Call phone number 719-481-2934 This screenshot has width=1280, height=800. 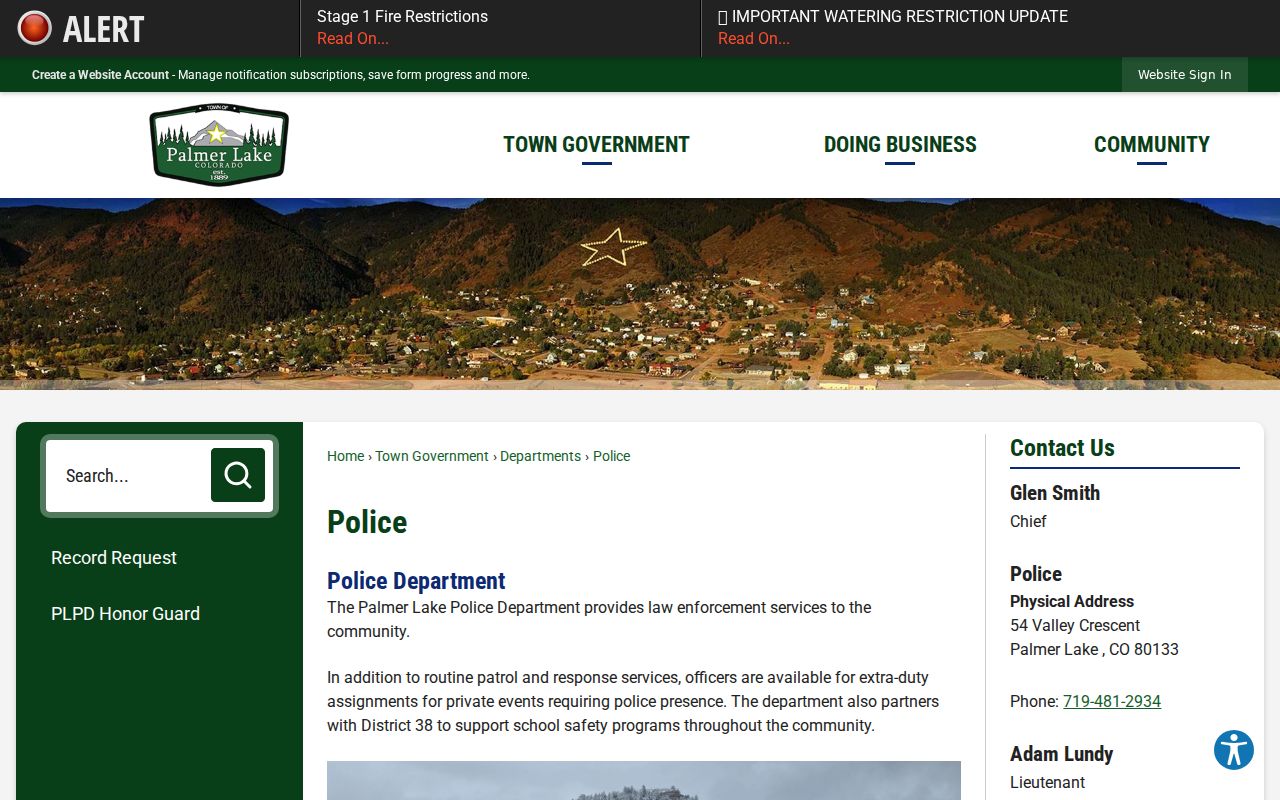(x=1112, y=702)
